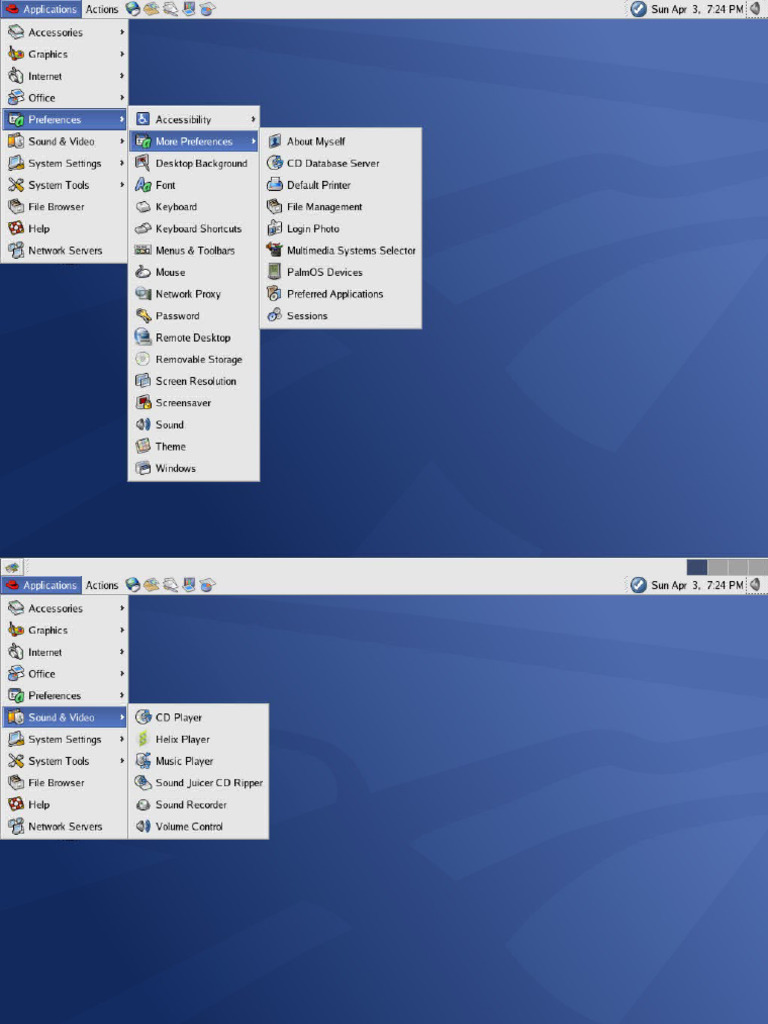Viewport: 768px width, 1024px height.
Task: Open Volume Control in Sound & Video menu
Action: tap(199, 826)
